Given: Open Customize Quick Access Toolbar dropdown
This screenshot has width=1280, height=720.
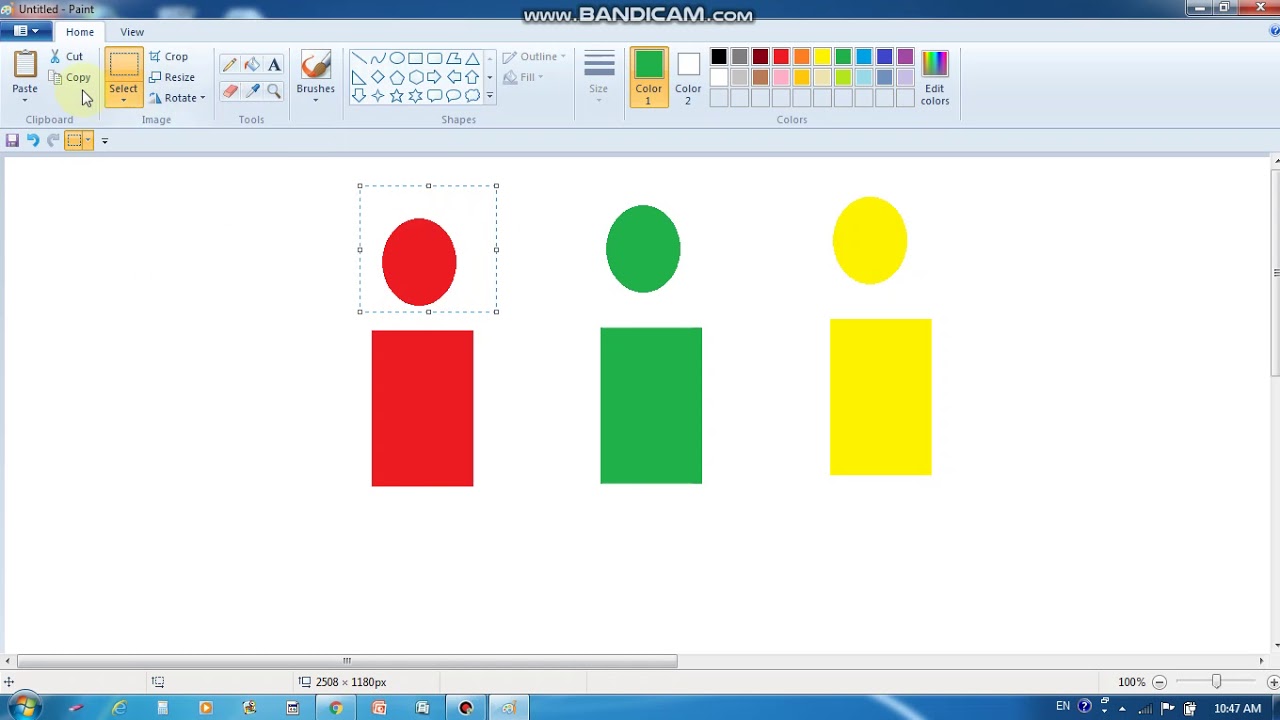Looking at the screenshot, I should pos(104,141).
